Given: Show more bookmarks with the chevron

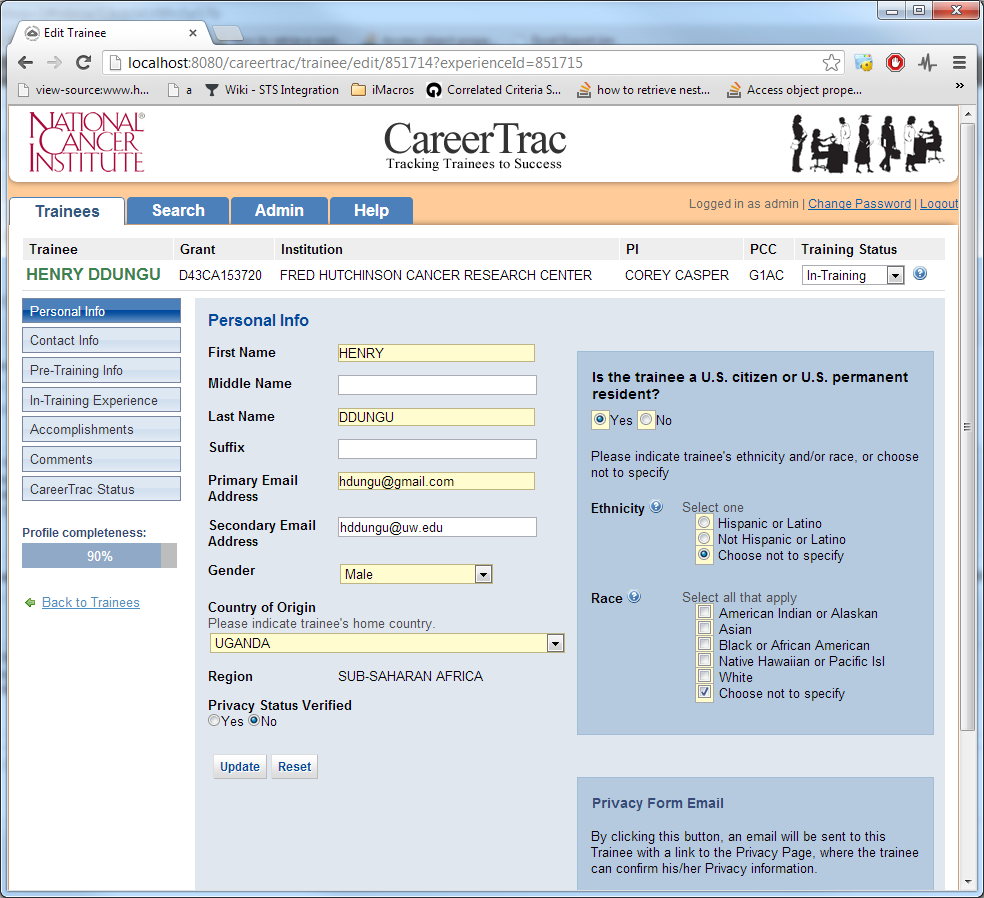Looking at the screenshot, I should tap(960, 85).
